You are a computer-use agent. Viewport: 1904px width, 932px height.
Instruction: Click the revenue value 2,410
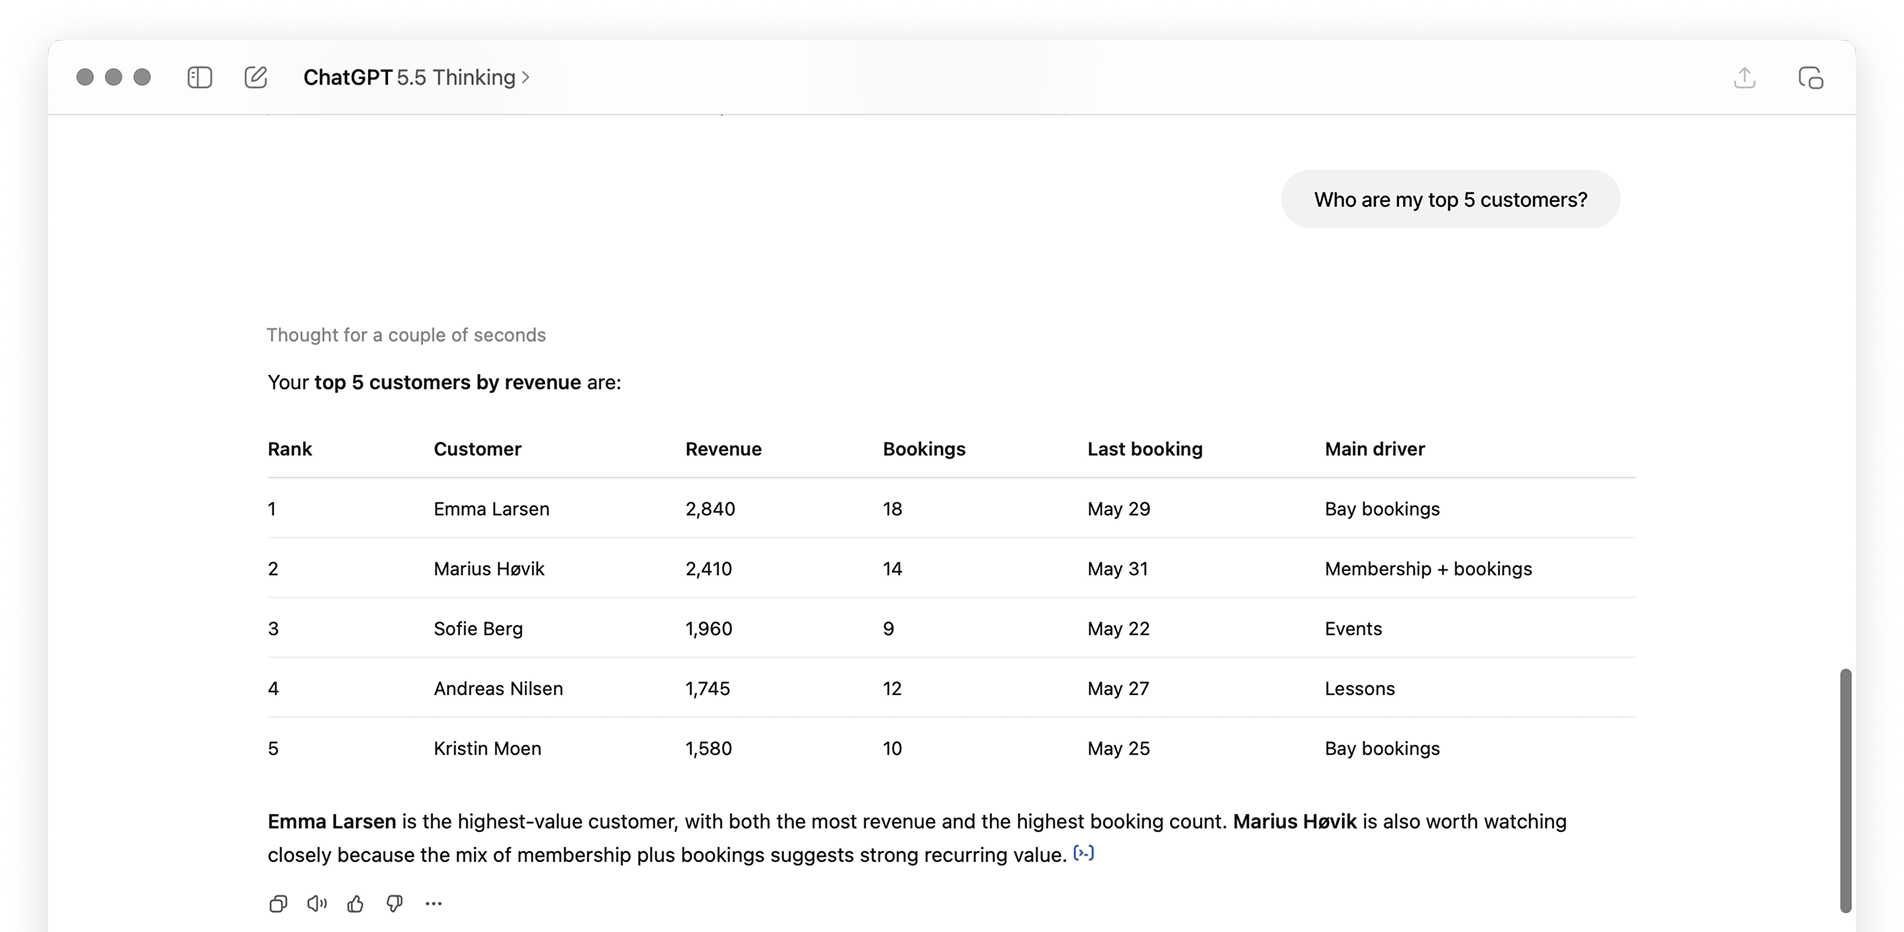(x=708, y=569)
